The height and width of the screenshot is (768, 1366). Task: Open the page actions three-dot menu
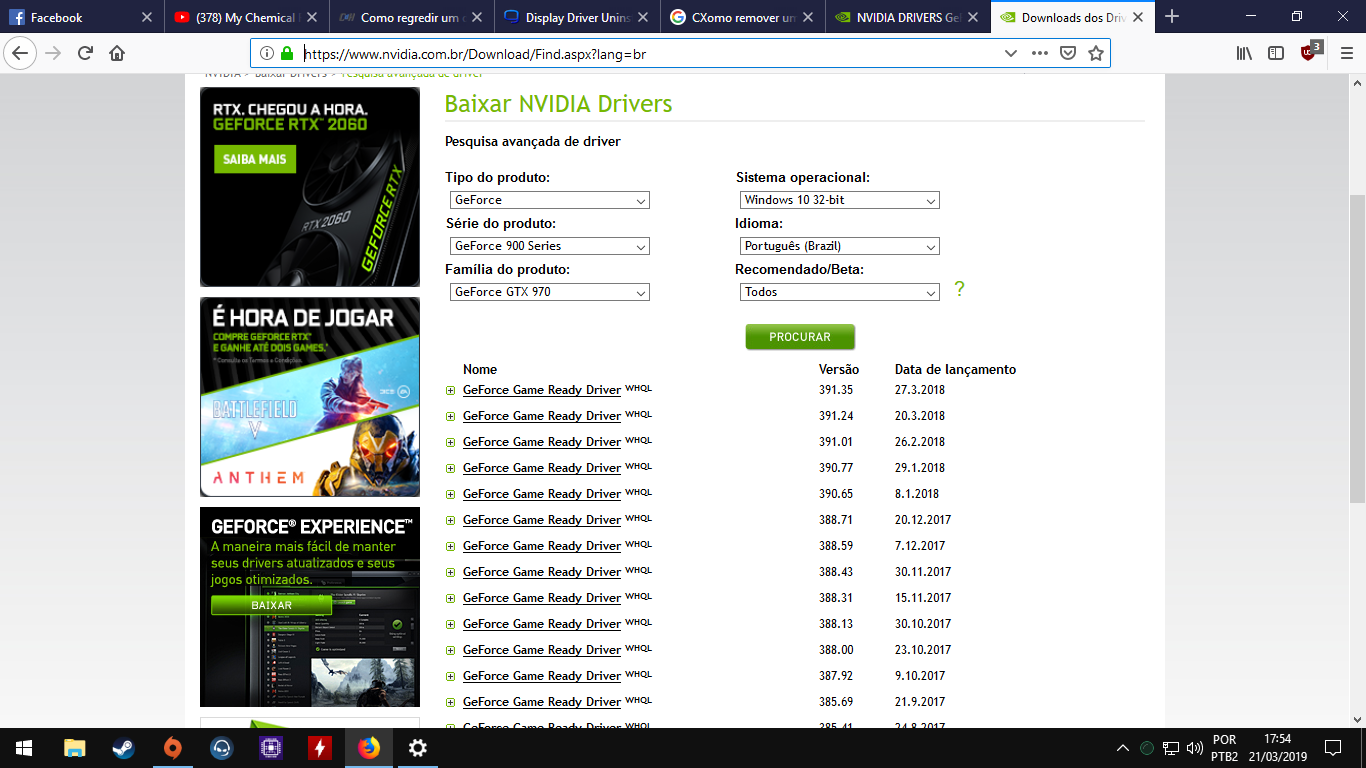point(1040,53)
